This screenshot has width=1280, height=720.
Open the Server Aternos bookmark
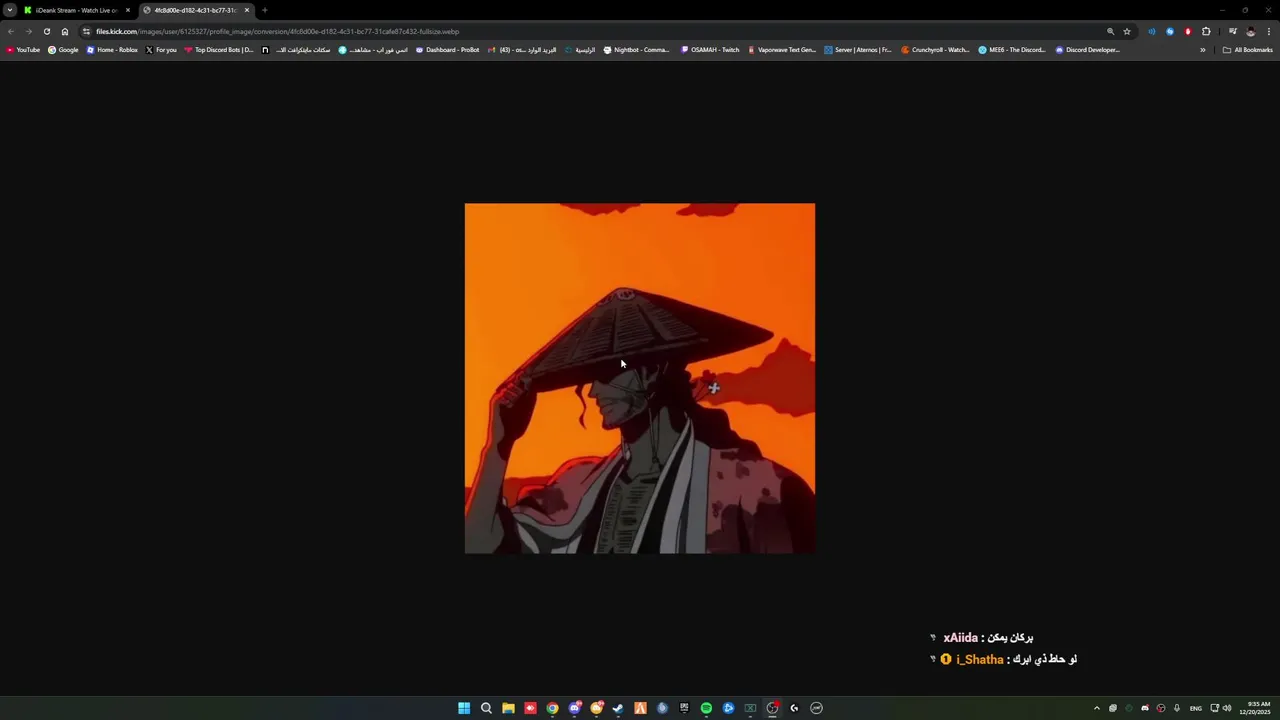tap(858, 50)
